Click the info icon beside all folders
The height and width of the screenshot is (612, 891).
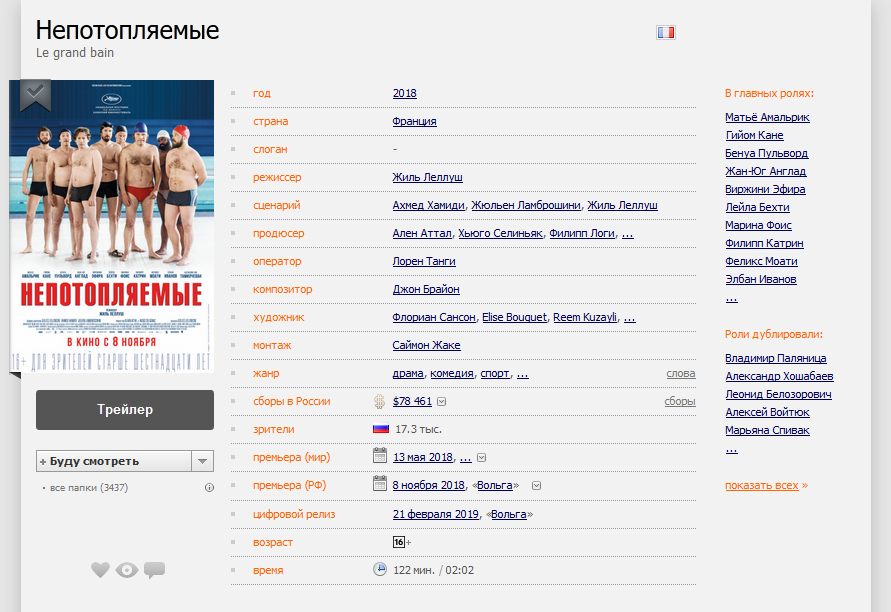point(209,488)
